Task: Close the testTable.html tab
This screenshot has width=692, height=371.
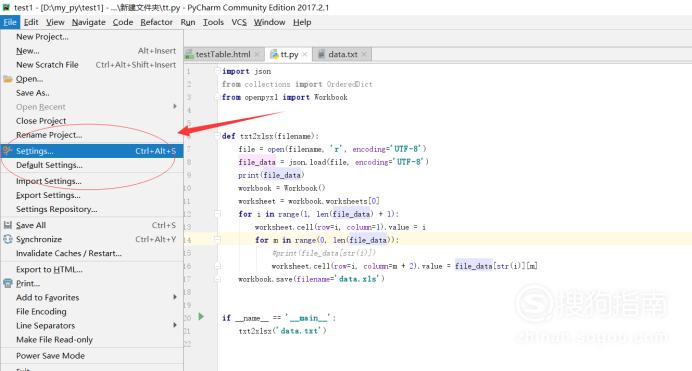Action: tap(257, 54)
